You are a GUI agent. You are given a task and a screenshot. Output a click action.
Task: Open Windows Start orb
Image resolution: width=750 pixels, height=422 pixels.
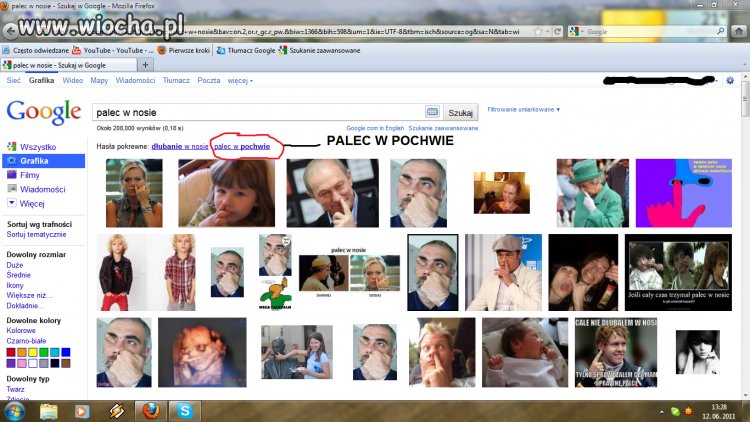14,411
